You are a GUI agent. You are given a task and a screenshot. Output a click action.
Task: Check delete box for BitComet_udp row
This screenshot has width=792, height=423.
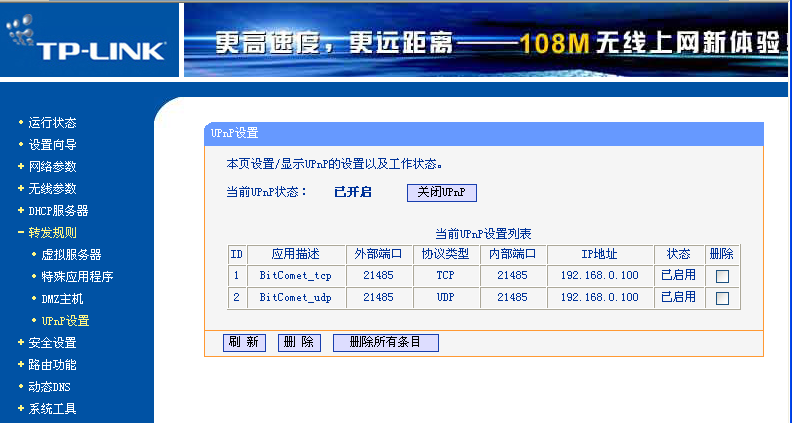(x=722, y=298)
